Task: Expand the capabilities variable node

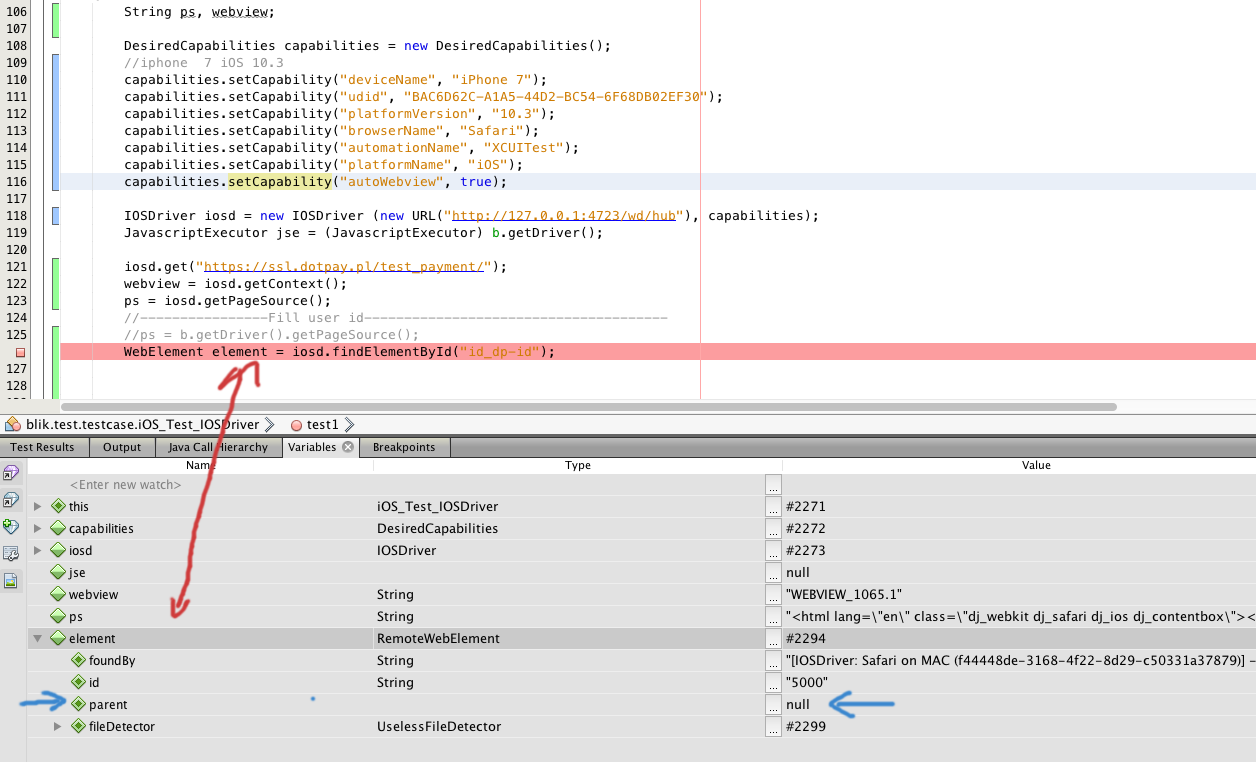Action: [x=38, y=528]
